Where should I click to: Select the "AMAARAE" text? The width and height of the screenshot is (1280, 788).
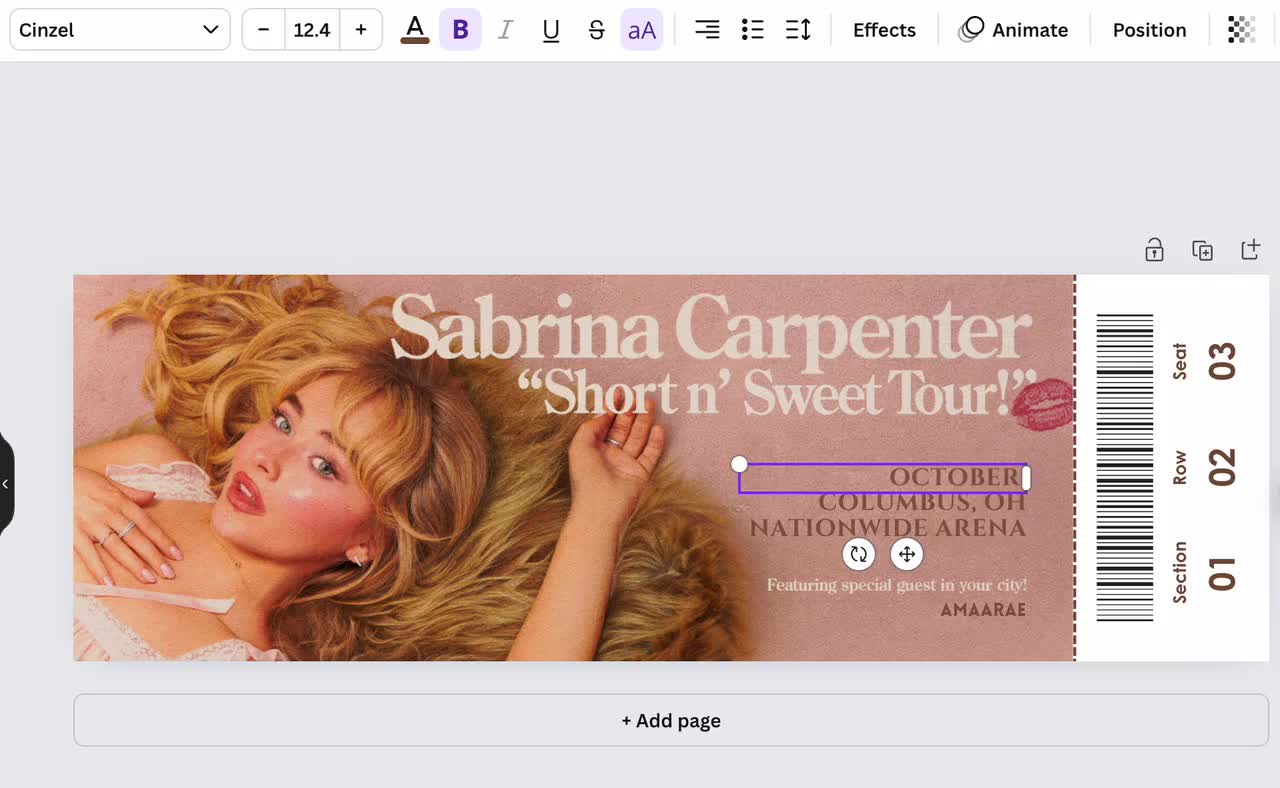[x=983, y=609]
